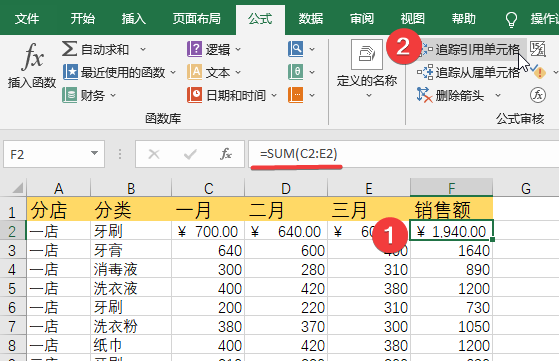Switch to the 开始 tab
Screen dimensions: 559x361
82,19
